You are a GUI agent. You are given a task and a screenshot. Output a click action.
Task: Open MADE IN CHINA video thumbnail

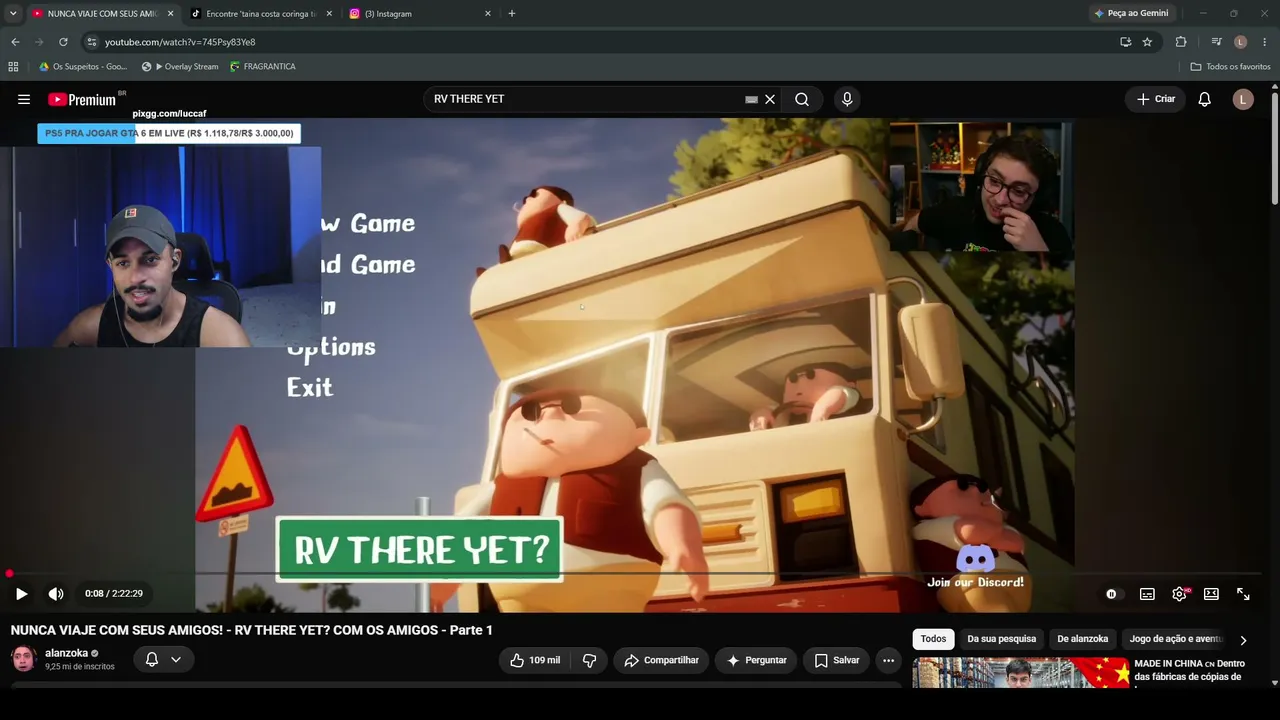(x=1021, y=673)
